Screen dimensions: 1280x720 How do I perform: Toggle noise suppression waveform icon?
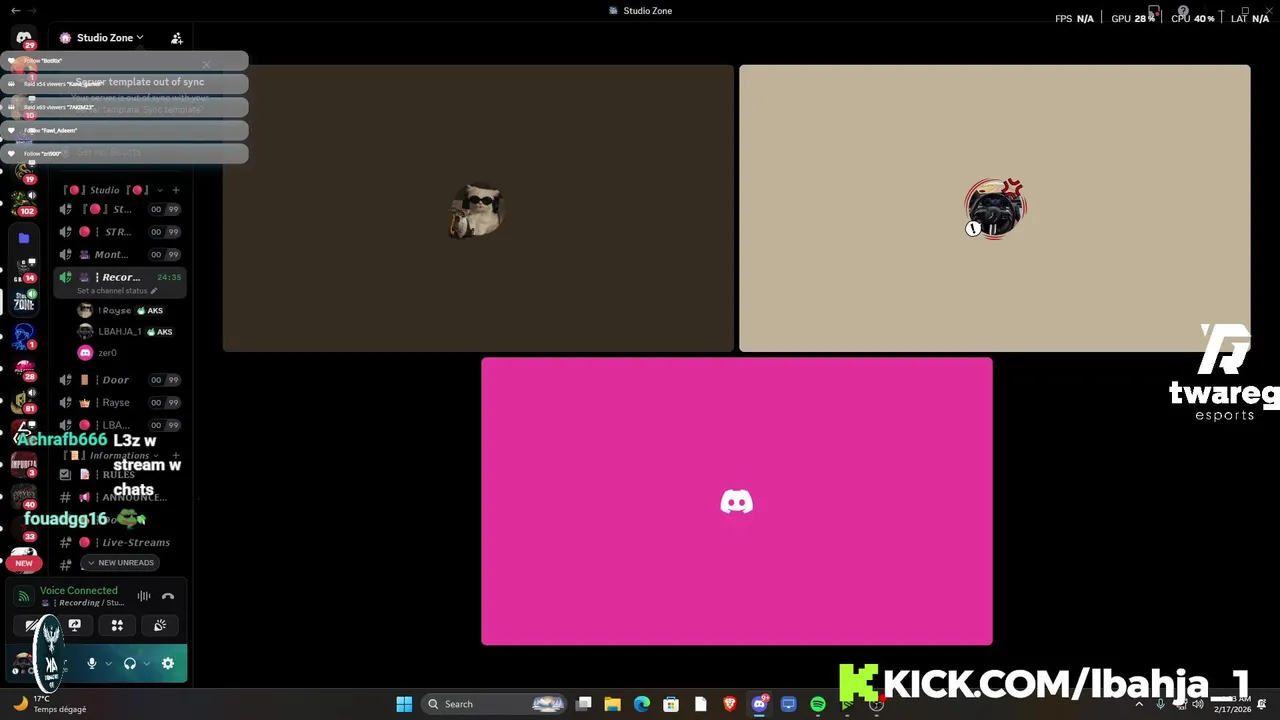point(144,596)
